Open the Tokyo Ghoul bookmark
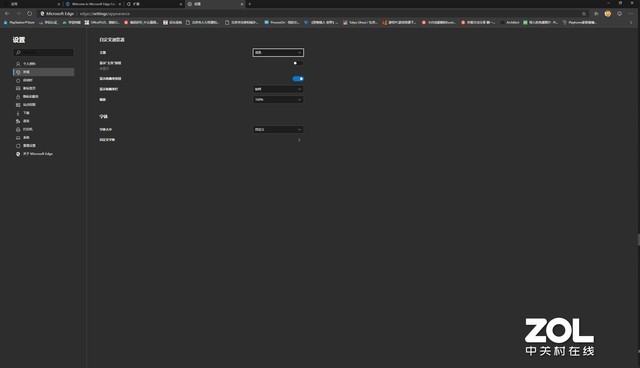The width and height of the screenshot is (640, 368). click(360, 22)
